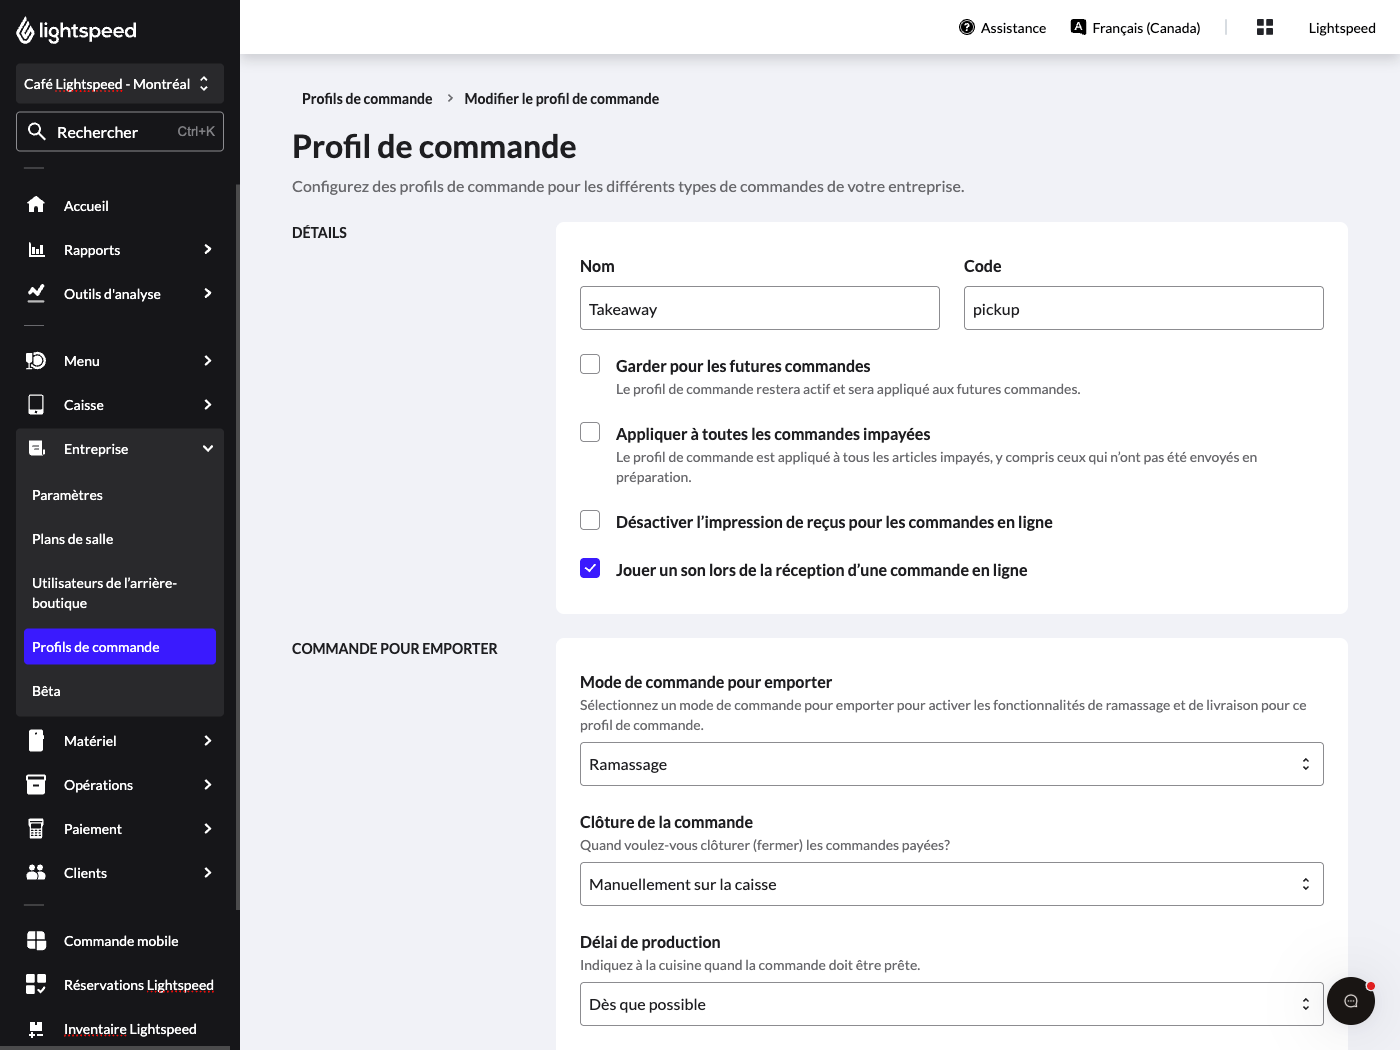Image resolution: width=1400 pixels, height=1050 pixels.
Task: Expand the Matériel section chevron
Action: [x=208, y=741]
